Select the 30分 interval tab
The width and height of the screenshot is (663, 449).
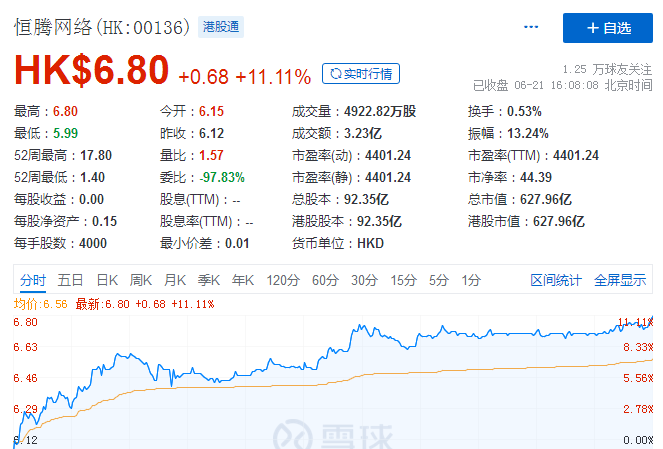pos(364,280)
